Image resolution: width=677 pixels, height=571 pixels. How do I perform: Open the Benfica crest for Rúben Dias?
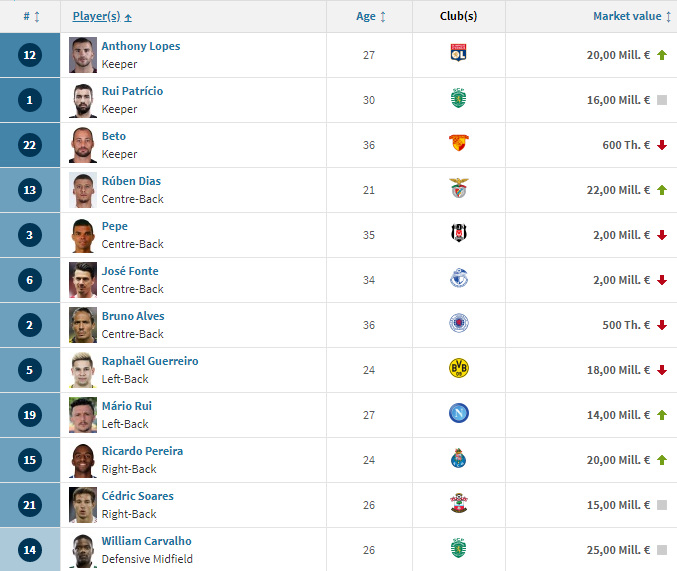click(x=459, y=188)
